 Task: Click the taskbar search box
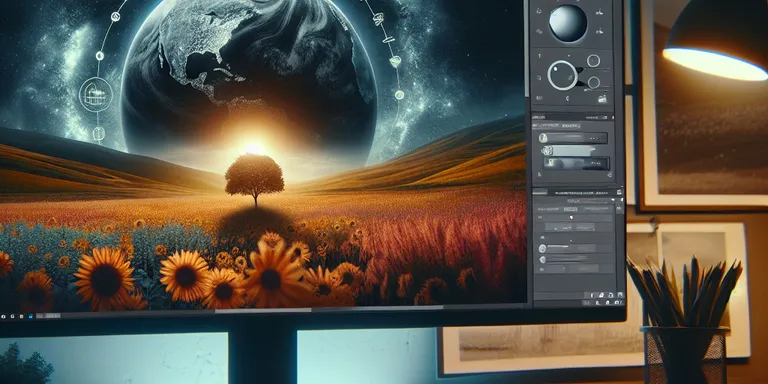[48, 316]
